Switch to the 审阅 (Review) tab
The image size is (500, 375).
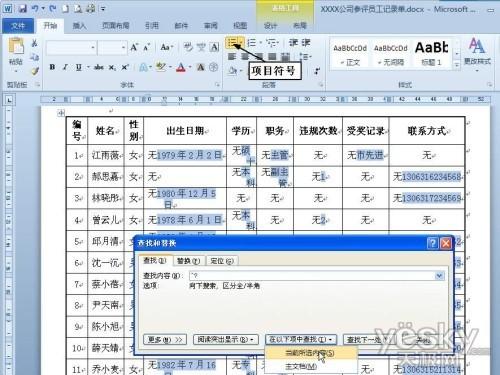tap(211, 25)
